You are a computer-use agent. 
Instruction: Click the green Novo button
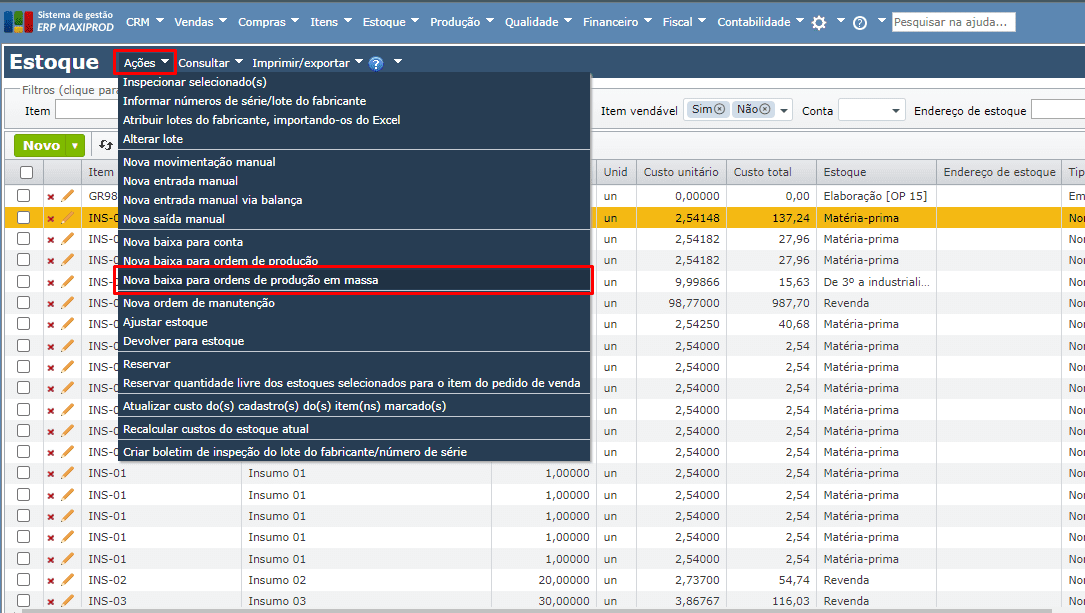[x=41, y=146]
